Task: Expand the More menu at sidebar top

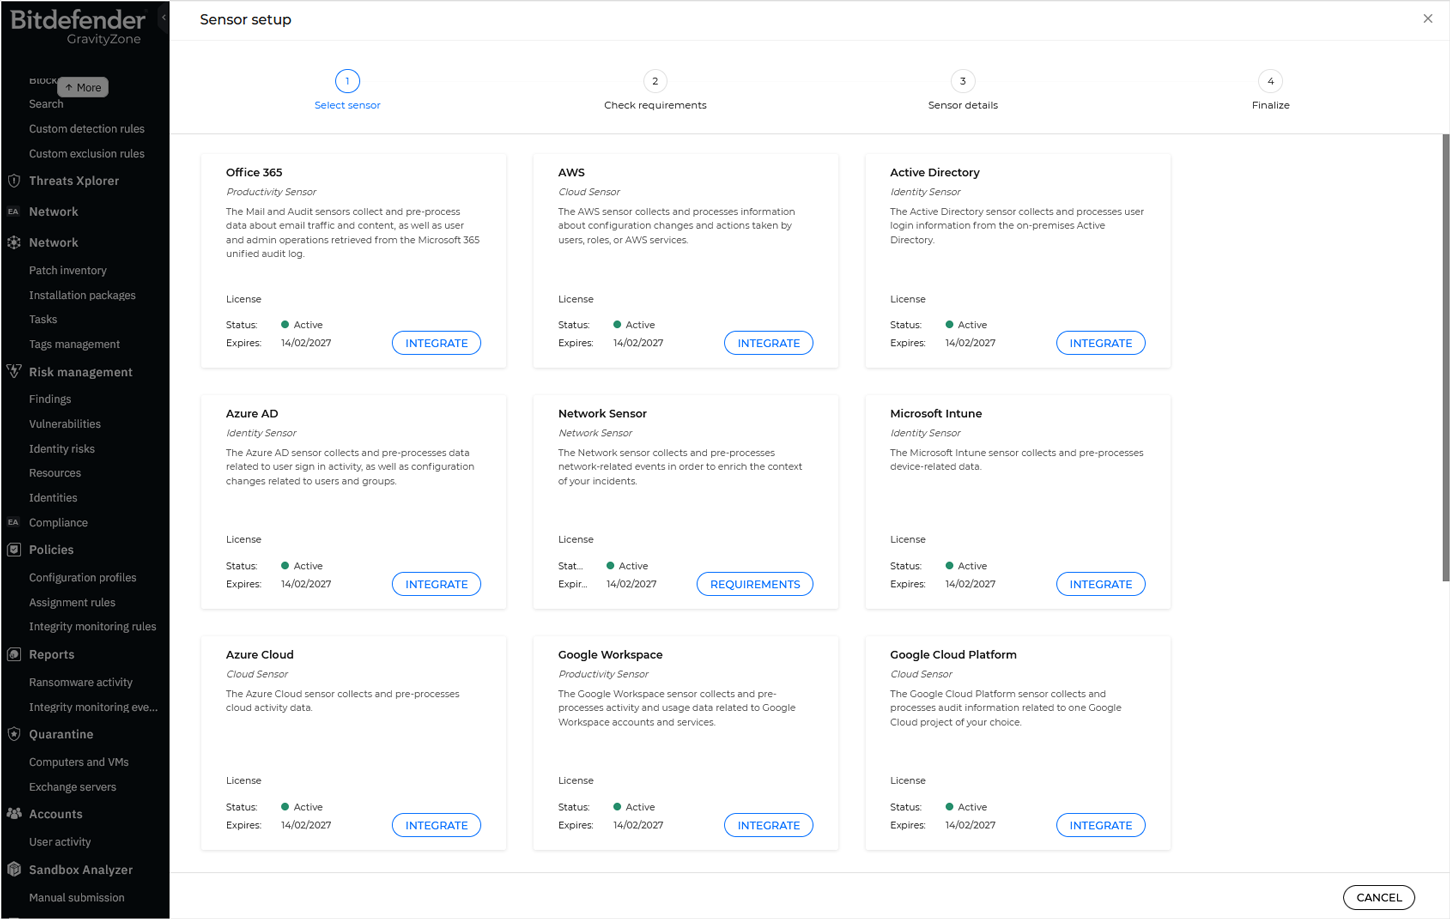Action: pos(83,87)
